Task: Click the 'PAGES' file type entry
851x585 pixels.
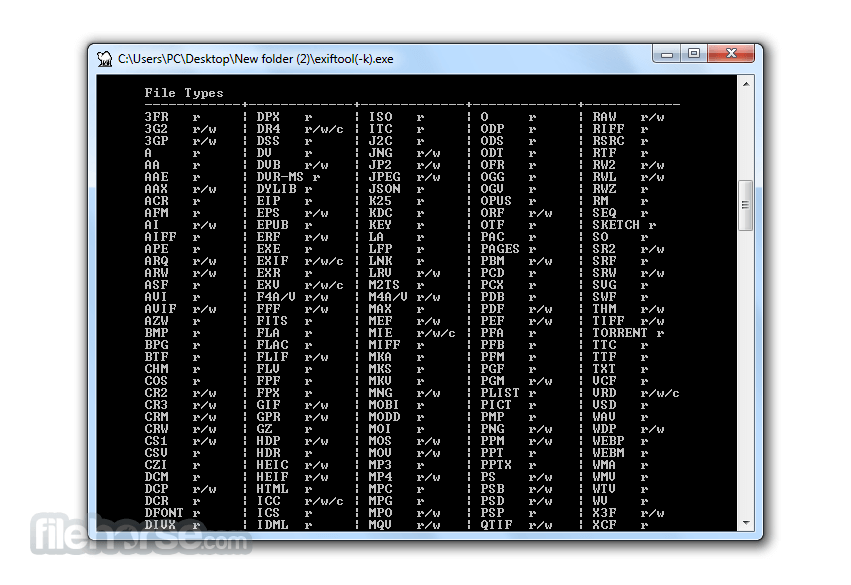Action: click(500, 249)
